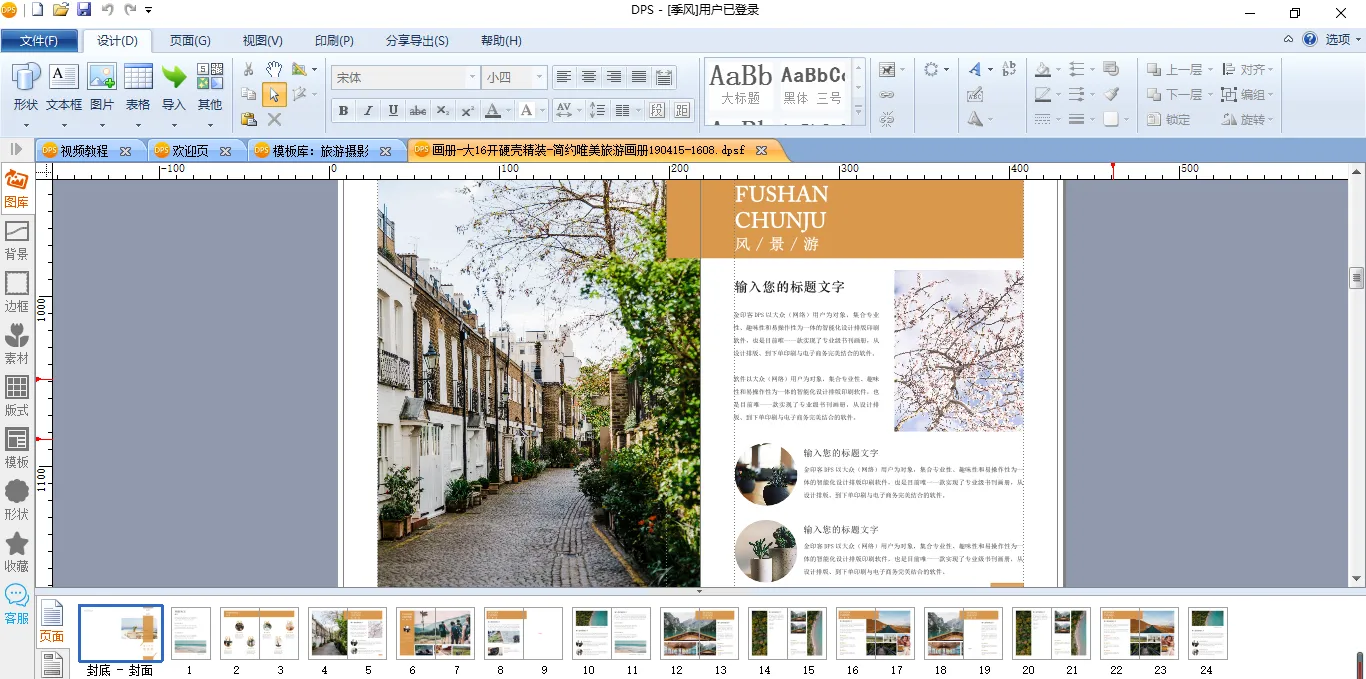Switch to the 页面(G) ribbon tab
Image resolution: width=1366 pixels, height=679 pixels.
[190, 41]
